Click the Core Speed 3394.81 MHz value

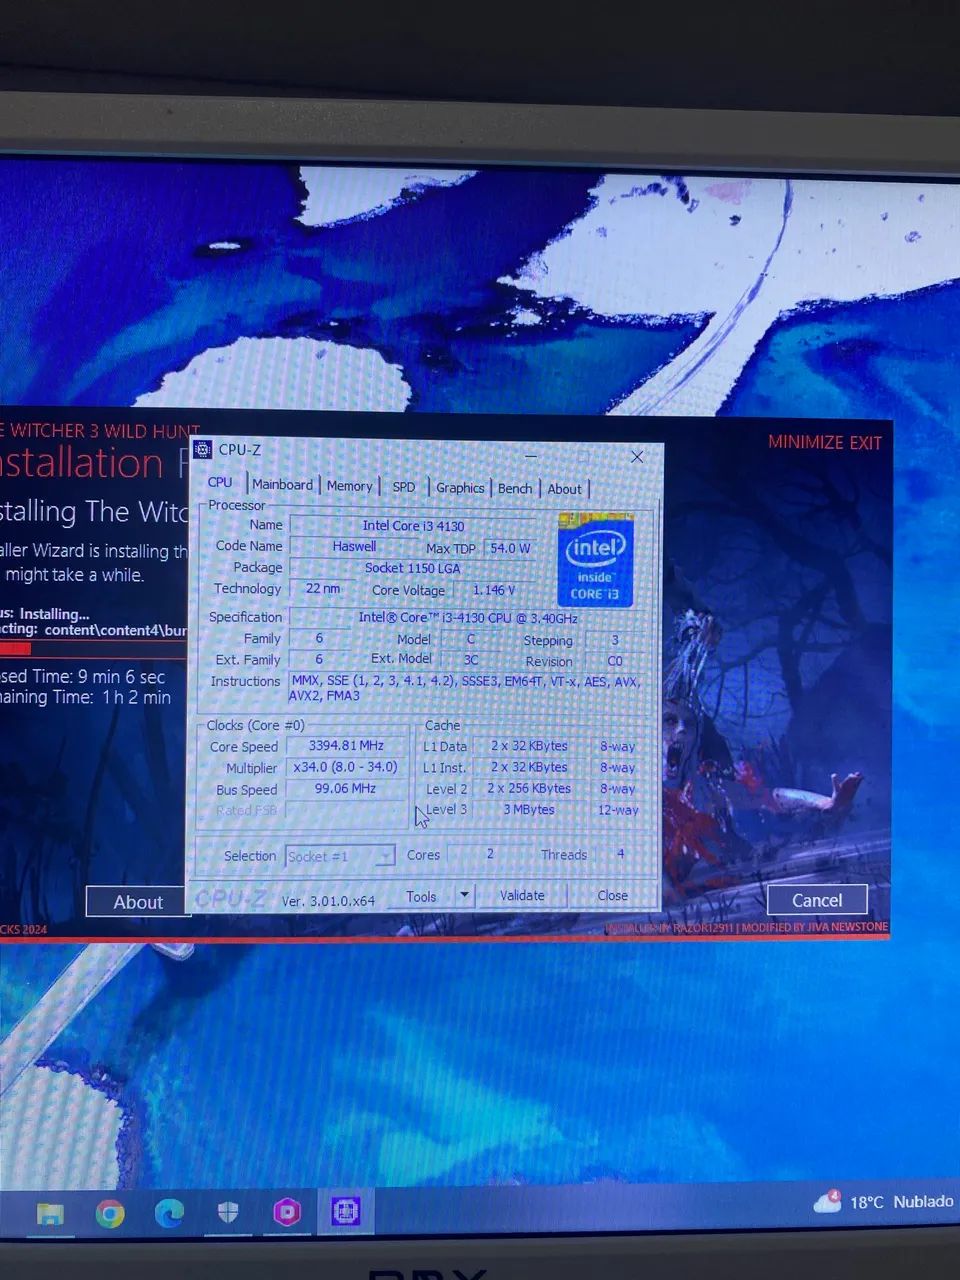point(346,745)
